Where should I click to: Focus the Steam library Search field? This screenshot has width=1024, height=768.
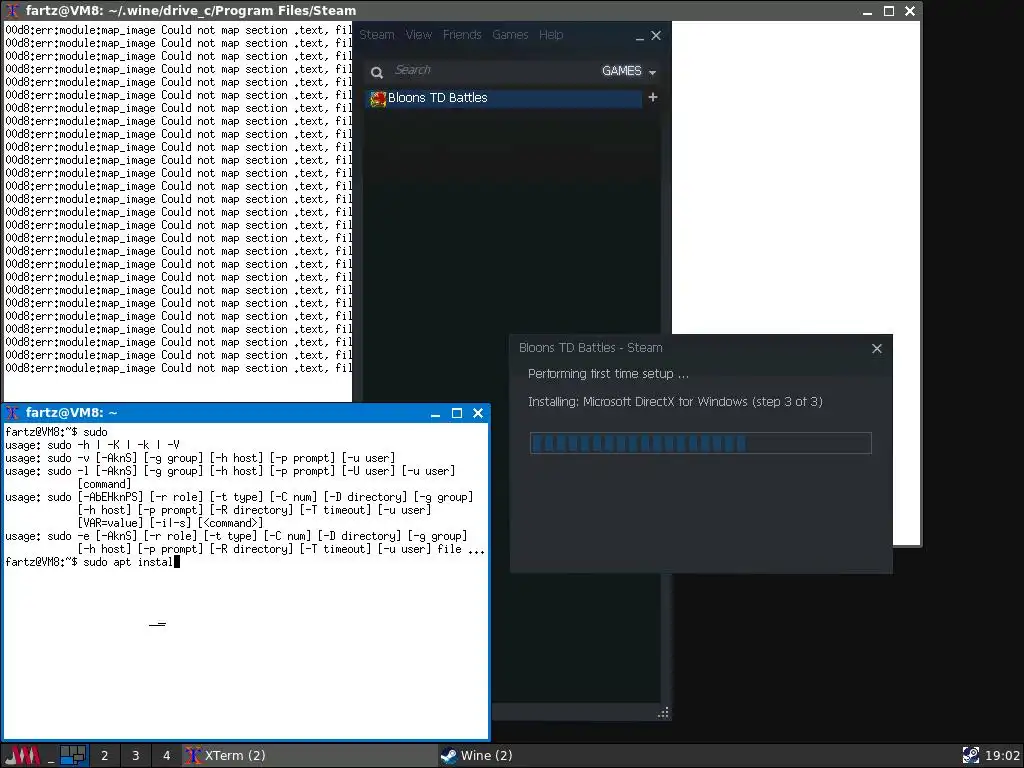pyautogui.click(x=490, y=71)
